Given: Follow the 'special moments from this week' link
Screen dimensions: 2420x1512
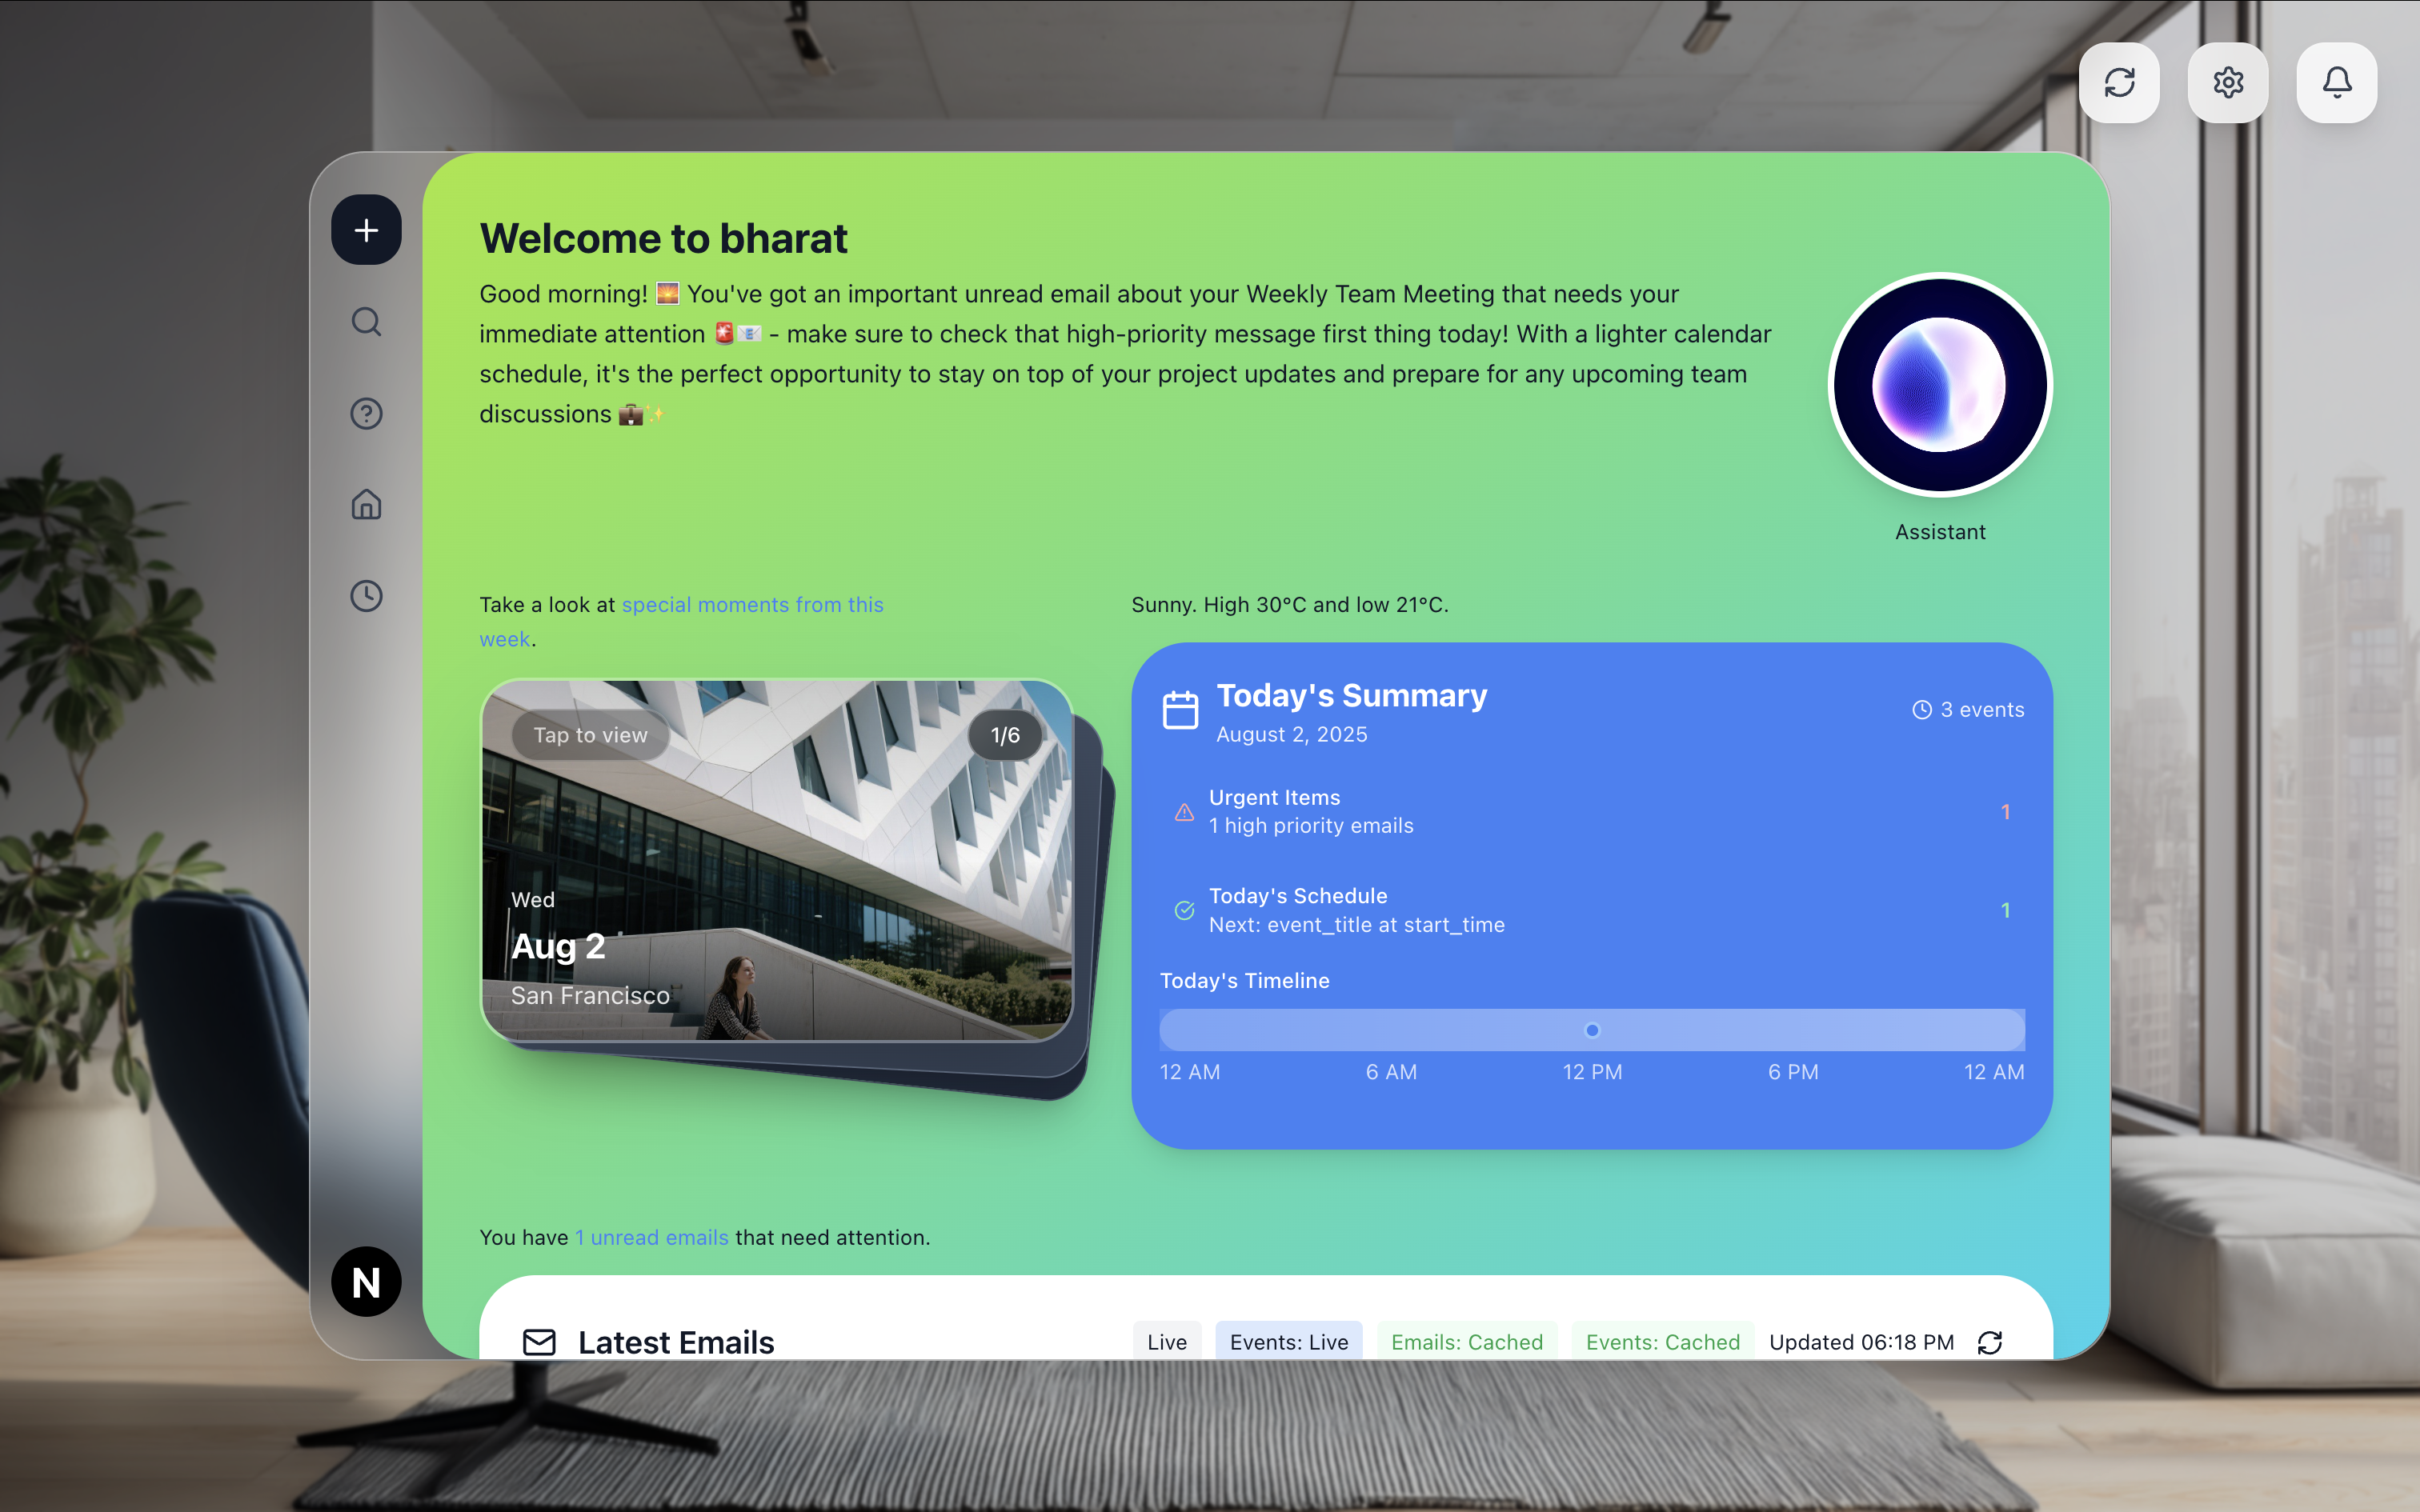Looking at the screenshot, I should (752, 605).
